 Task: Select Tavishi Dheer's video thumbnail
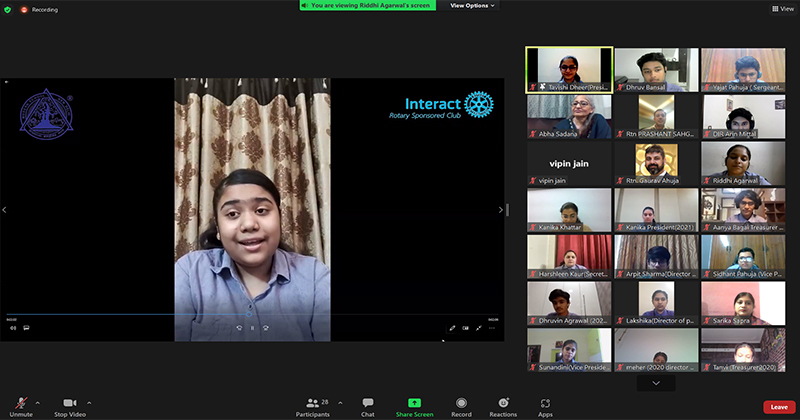click(569, 70)
